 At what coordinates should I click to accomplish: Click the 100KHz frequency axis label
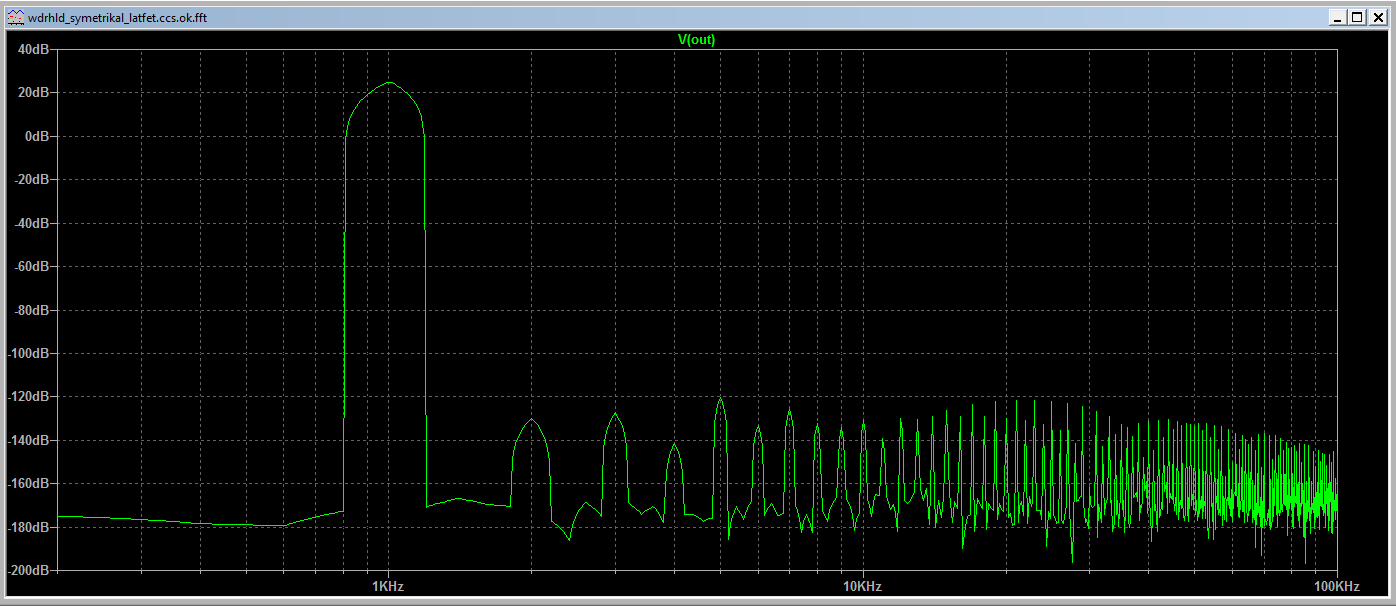click(1336, 586)
